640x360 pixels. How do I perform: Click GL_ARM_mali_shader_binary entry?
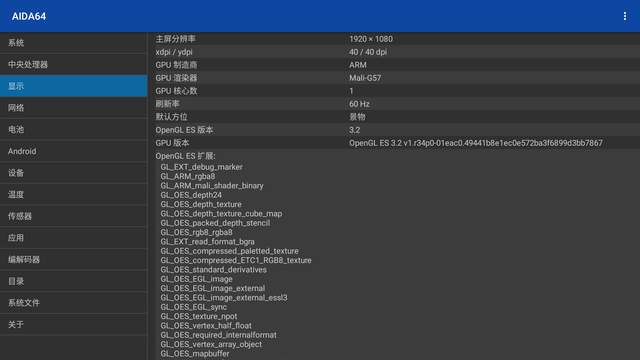point(212,186)
